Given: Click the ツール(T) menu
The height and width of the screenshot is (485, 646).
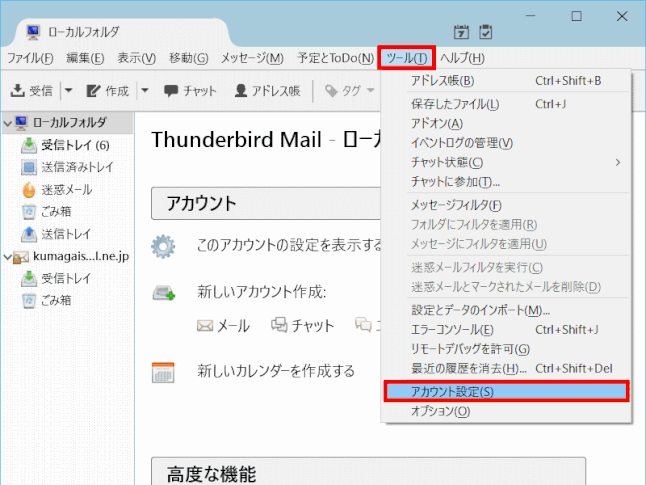Looking at the screenshot, I should pos(406,58).
